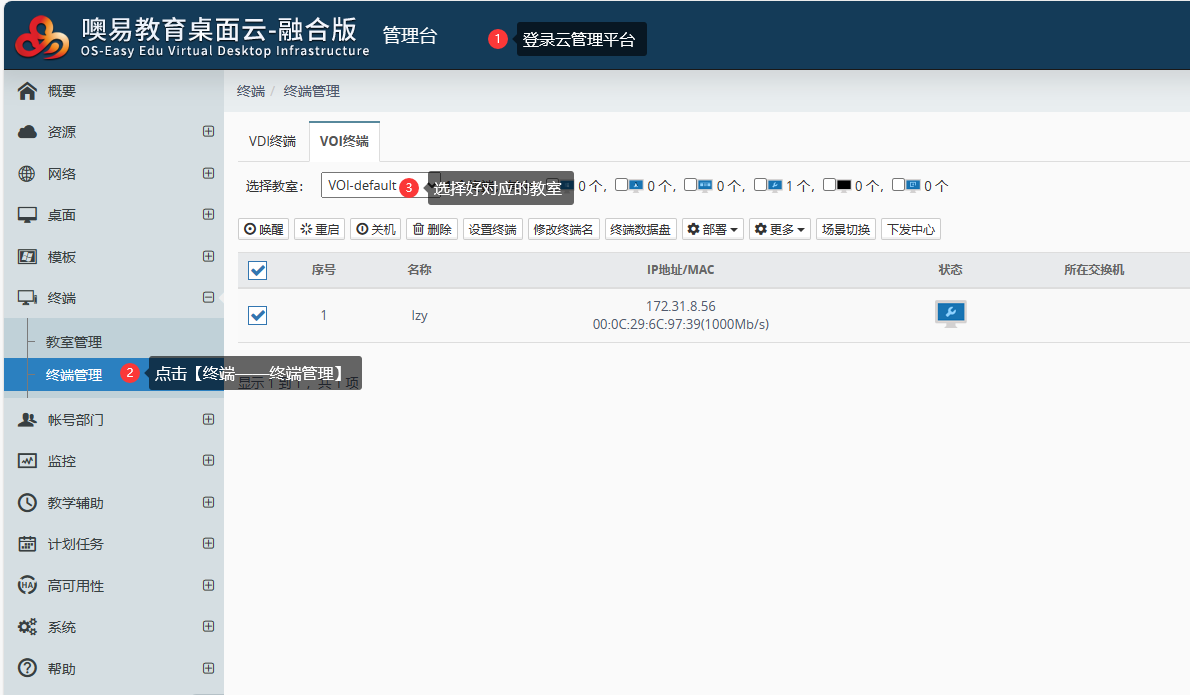
Task: Click the 终端 breadcrumb link
Action: 250,91
